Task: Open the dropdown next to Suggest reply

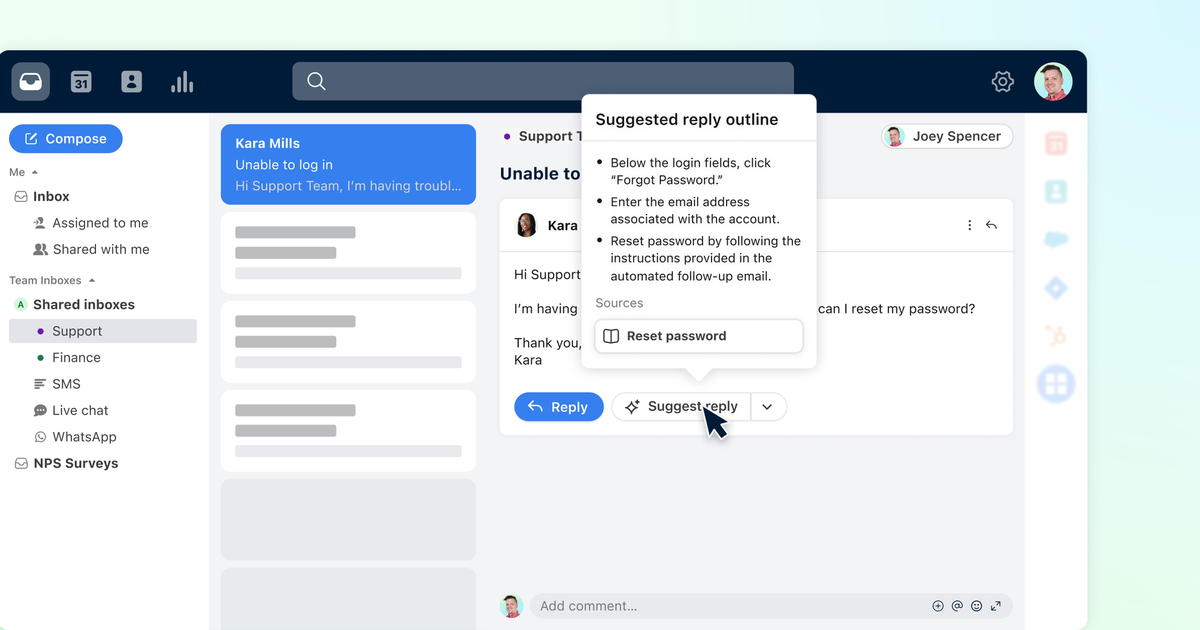Action: [767, 406]
